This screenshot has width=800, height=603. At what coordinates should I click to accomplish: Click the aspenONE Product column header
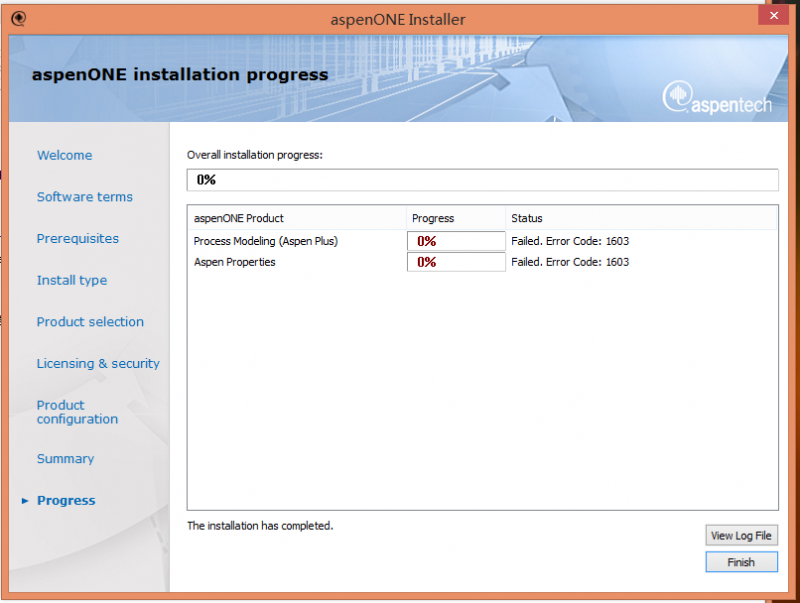[297, 218]
